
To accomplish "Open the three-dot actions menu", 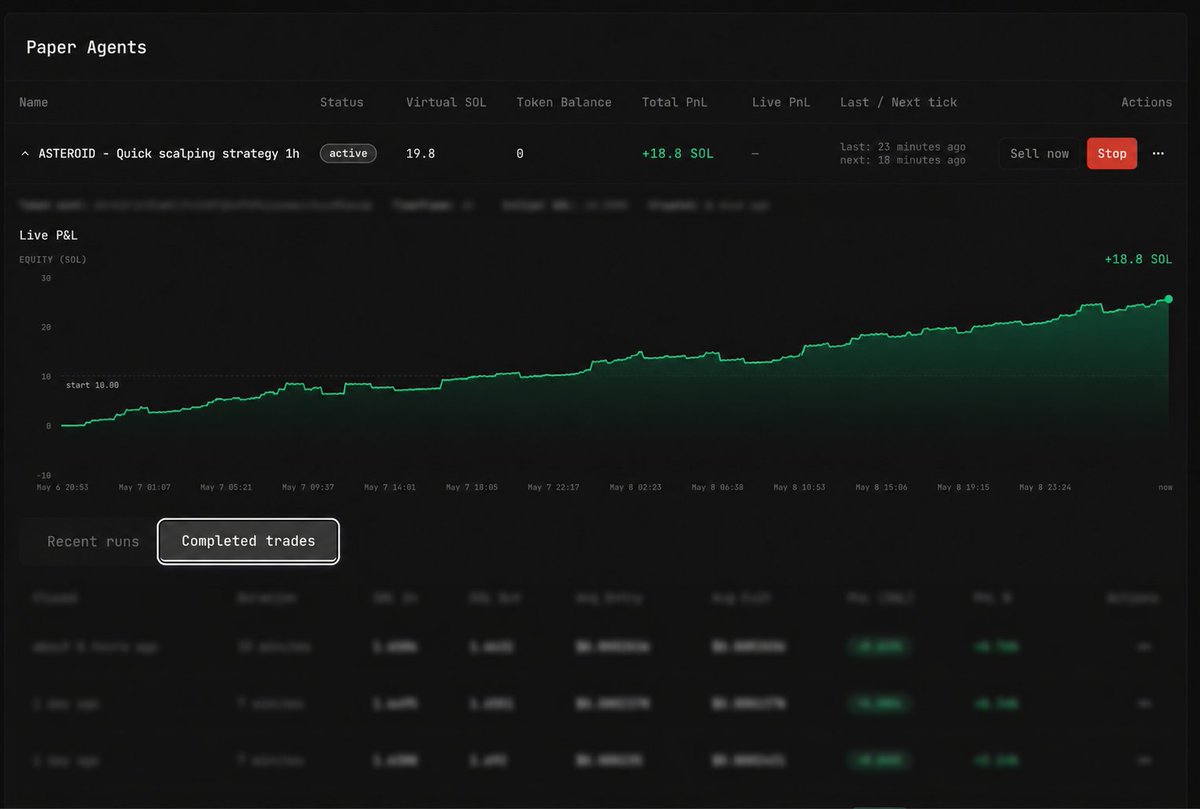I will 1158,154.
